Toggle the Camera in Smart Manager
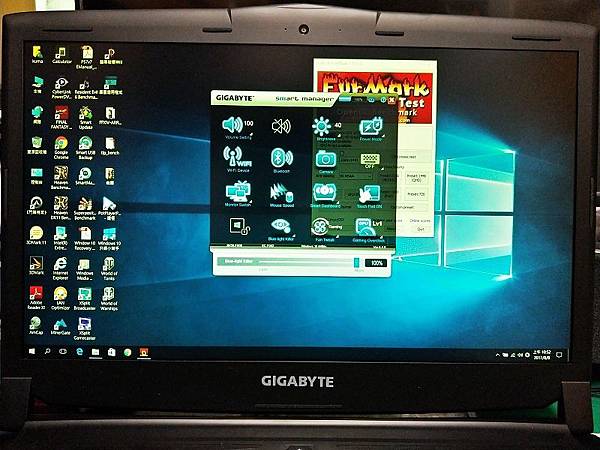Image resolution: width=600 pixels, height=450 pixels. (326, 161)
